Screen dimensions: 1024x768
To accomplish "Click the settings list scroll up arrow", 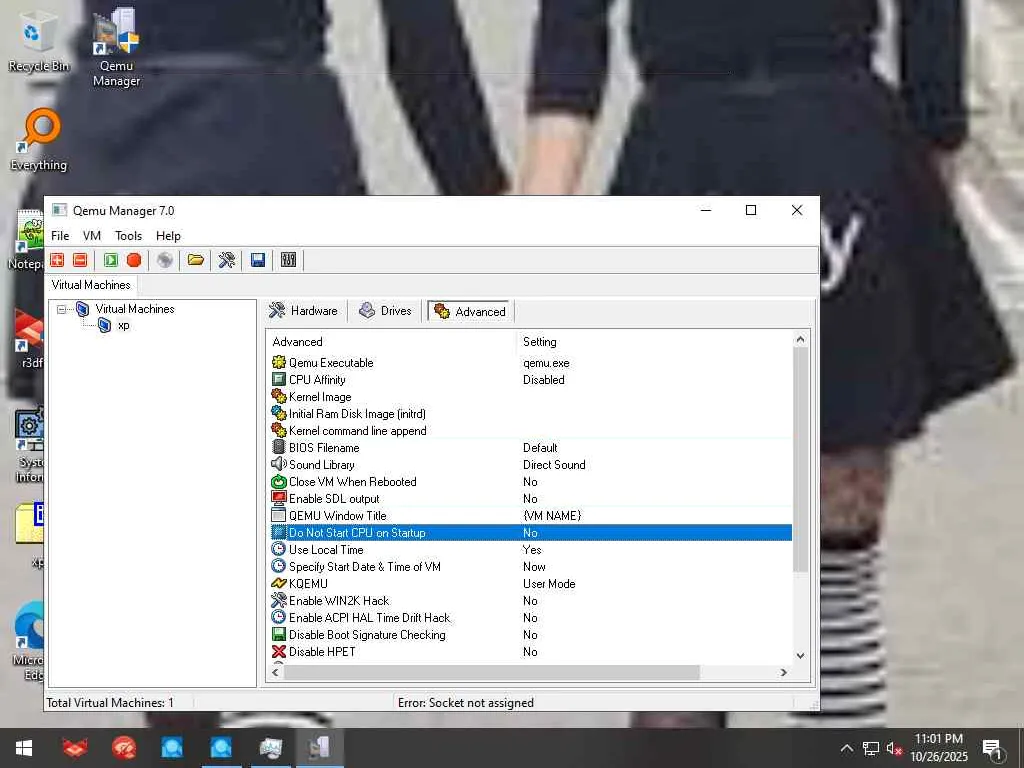I will coord(801,340).
